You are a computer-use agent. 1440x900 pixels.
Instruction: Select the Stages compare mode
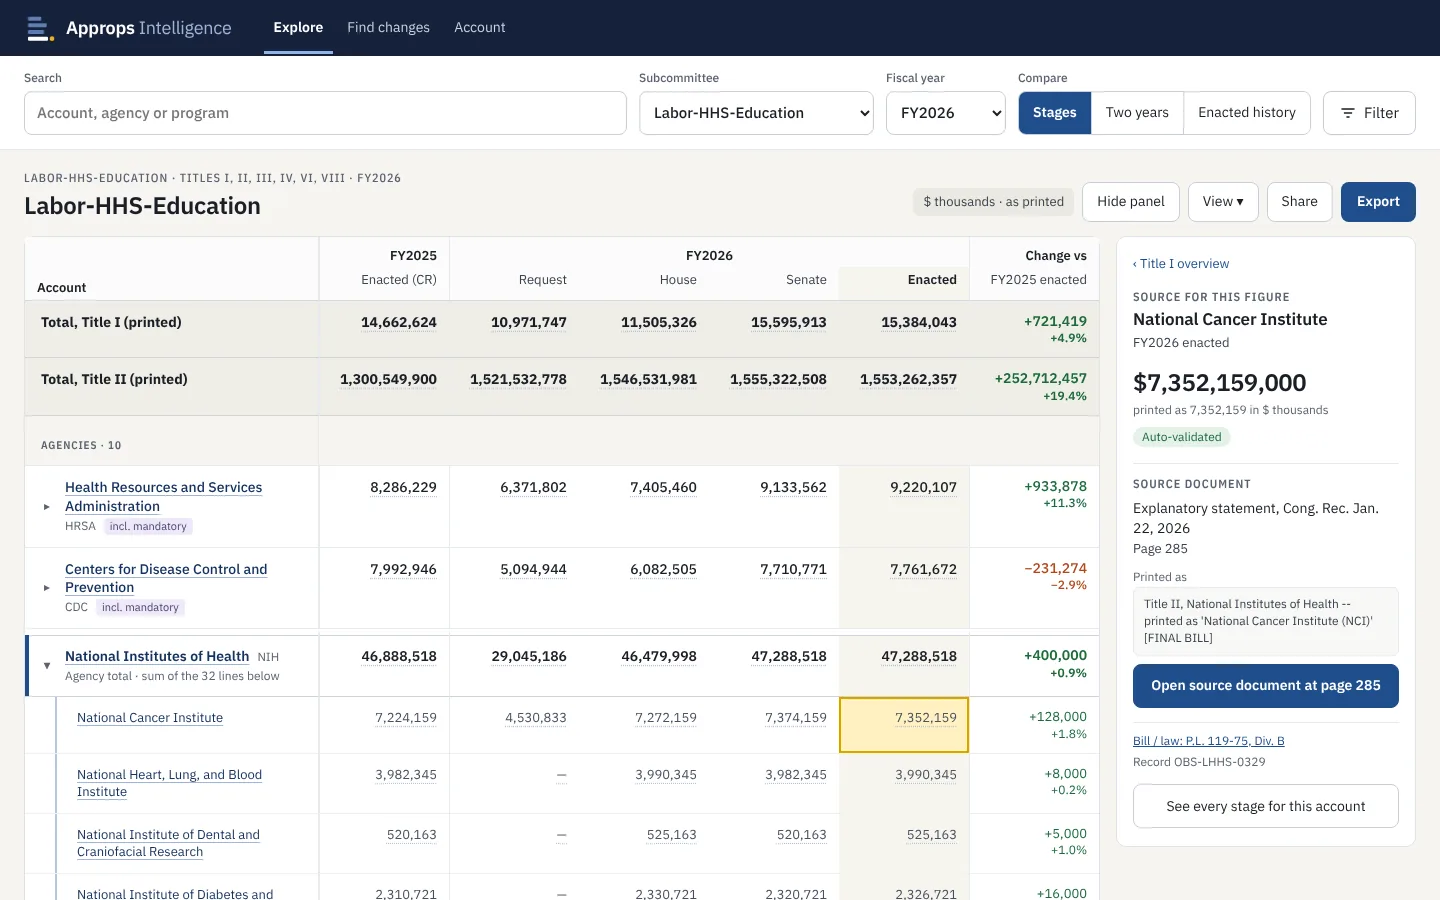point(1055,113)
